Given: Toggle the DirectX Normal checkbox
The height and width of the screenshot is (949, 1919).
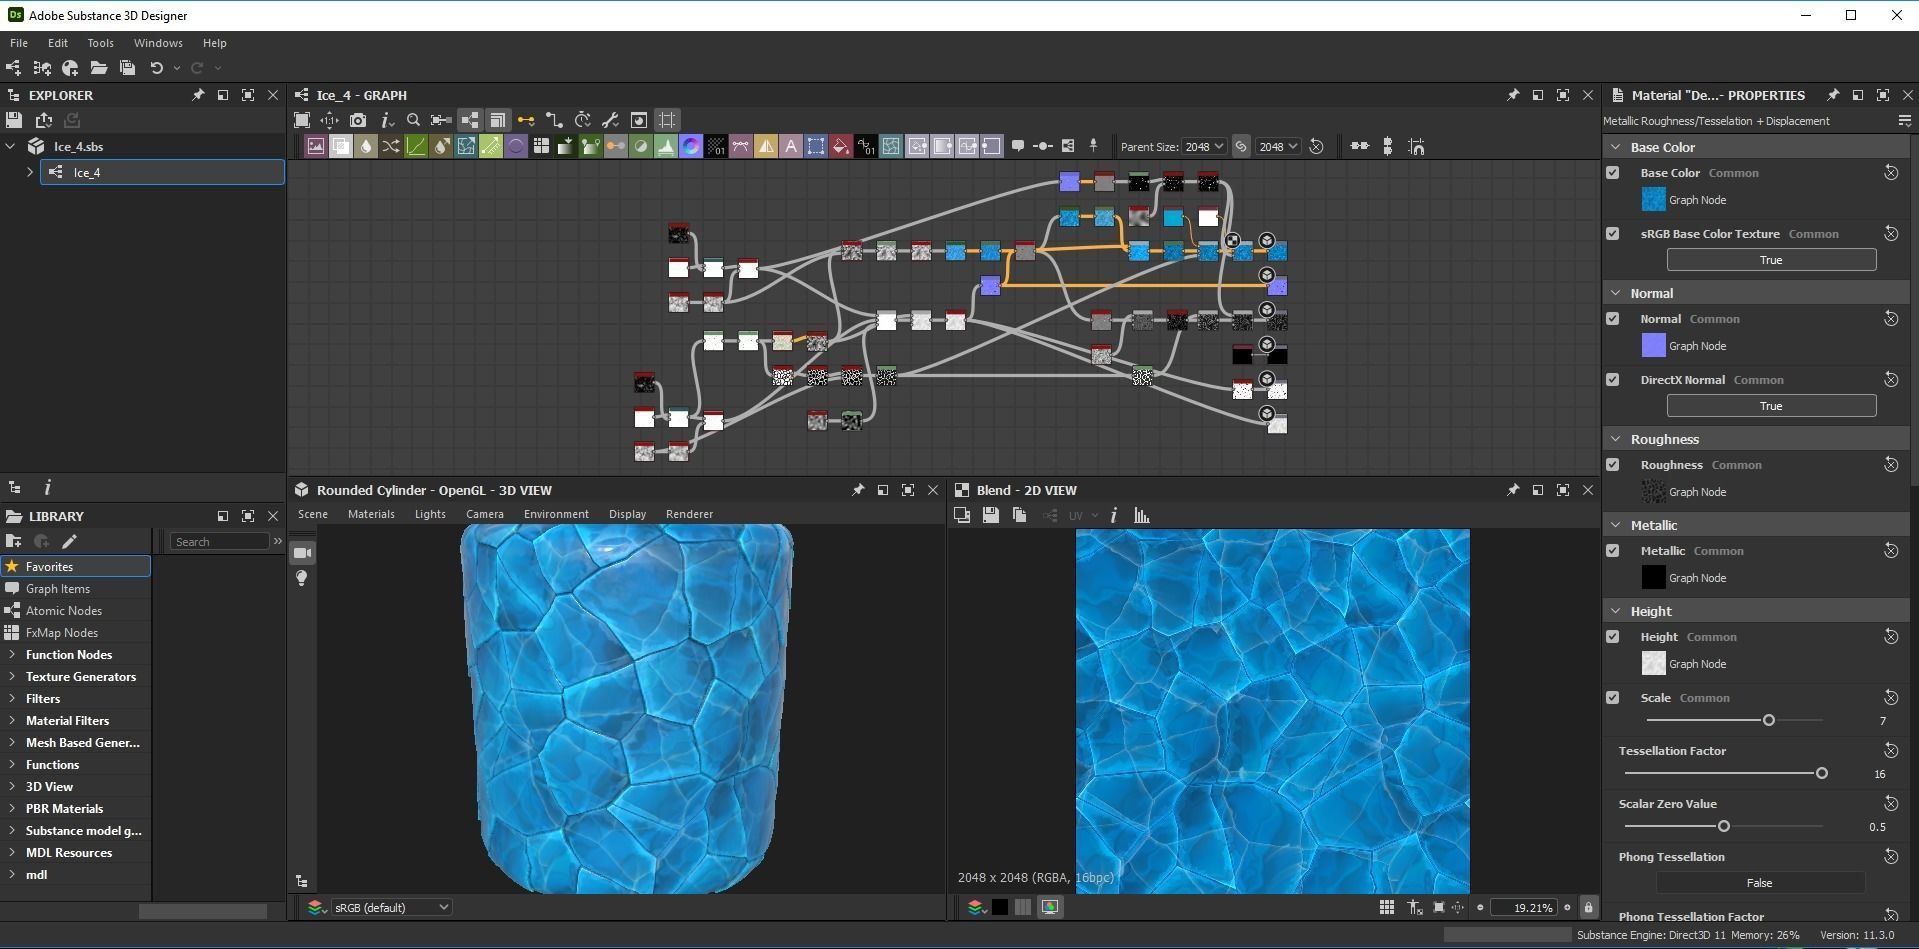Looking at the screenshot, I should (x=1612, y=380).
